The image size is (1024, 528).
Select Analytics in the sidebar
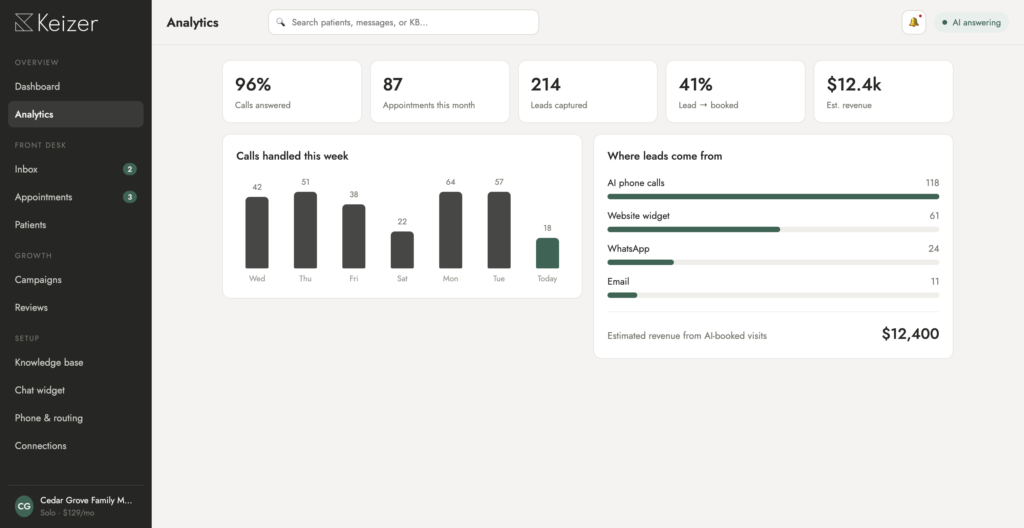[76, 114]
